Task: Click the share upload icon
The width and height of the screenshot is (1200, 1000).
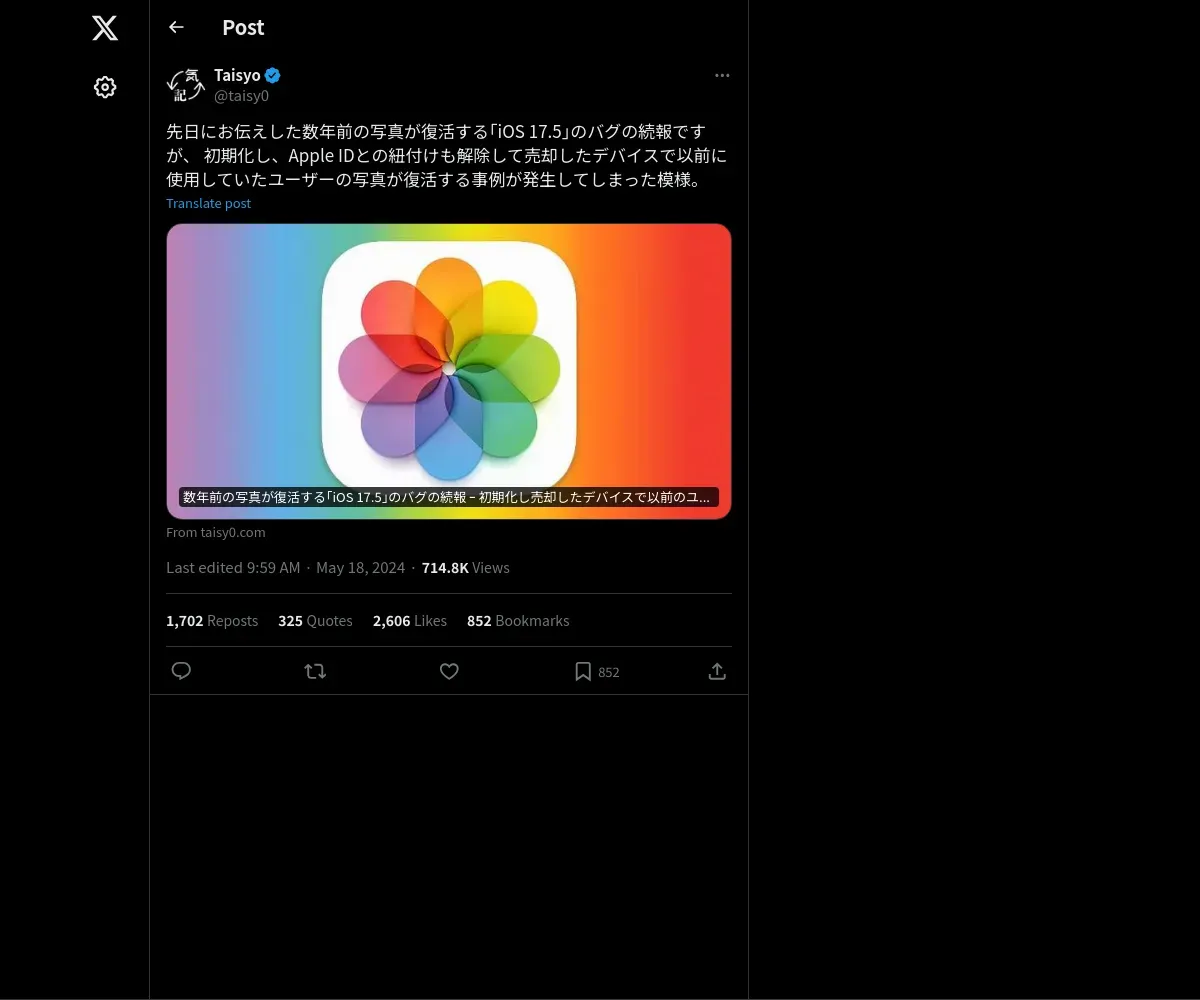Action: tap(717, 671)
